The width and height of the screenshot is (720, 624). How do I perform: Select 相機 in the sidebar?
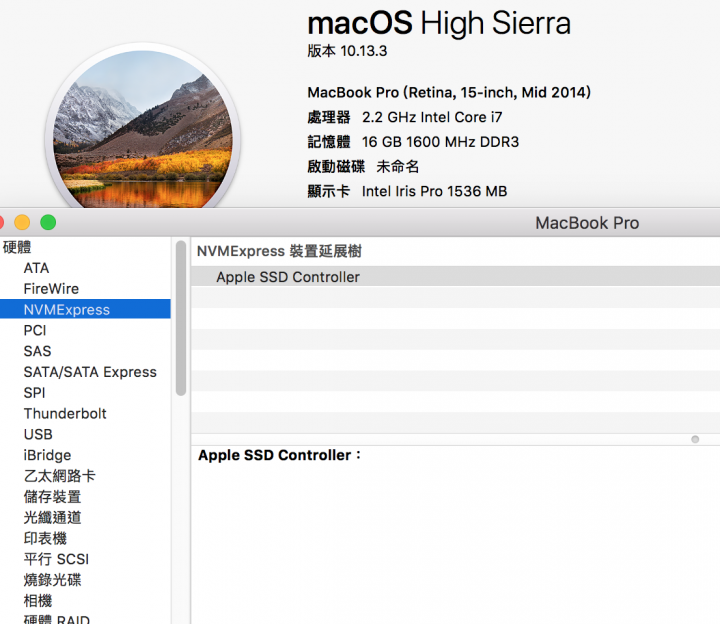click(x=38, y=601)
